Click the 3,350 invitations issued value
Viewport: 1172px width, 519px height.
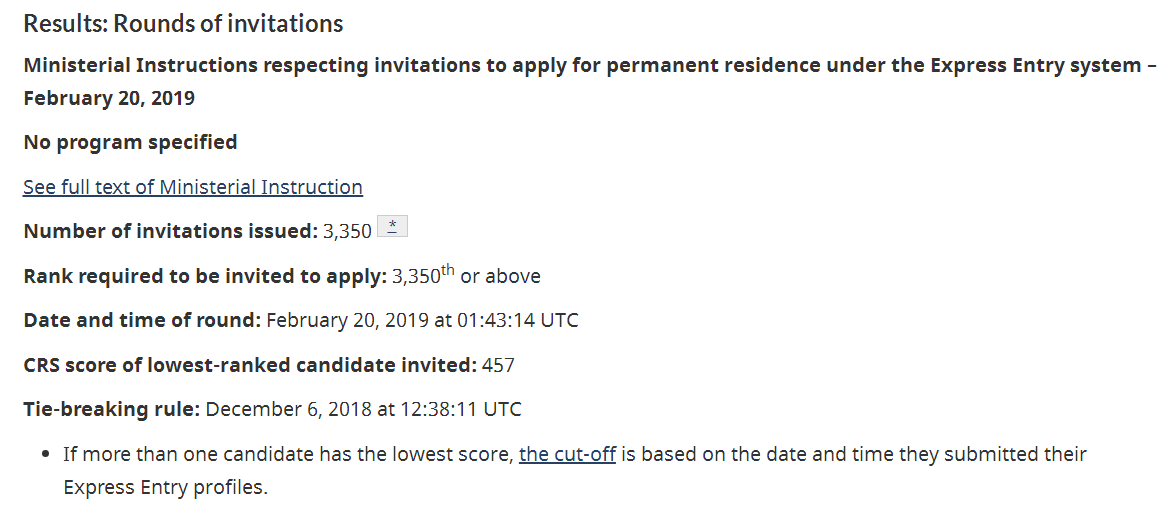(347, 231)
